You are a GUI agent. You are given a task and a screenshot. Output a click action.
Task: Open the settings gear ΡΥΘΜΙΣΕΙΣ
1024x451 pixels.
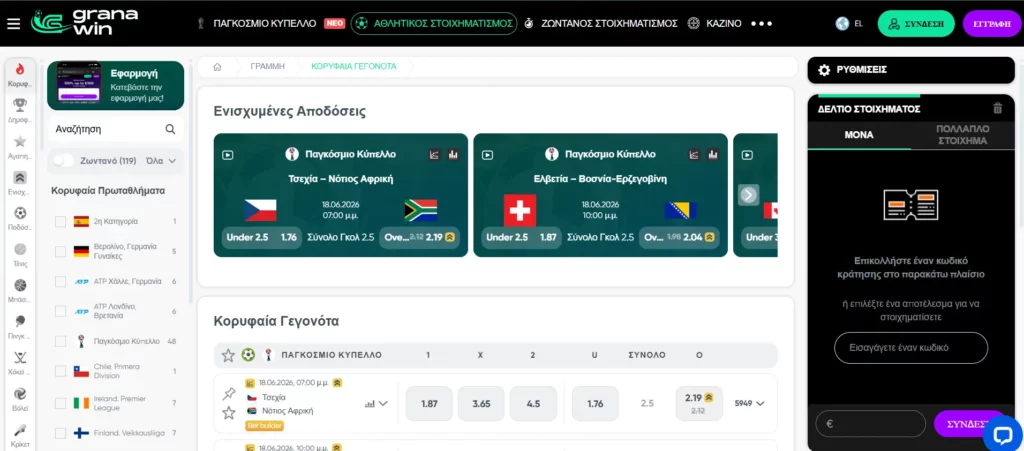824,70
